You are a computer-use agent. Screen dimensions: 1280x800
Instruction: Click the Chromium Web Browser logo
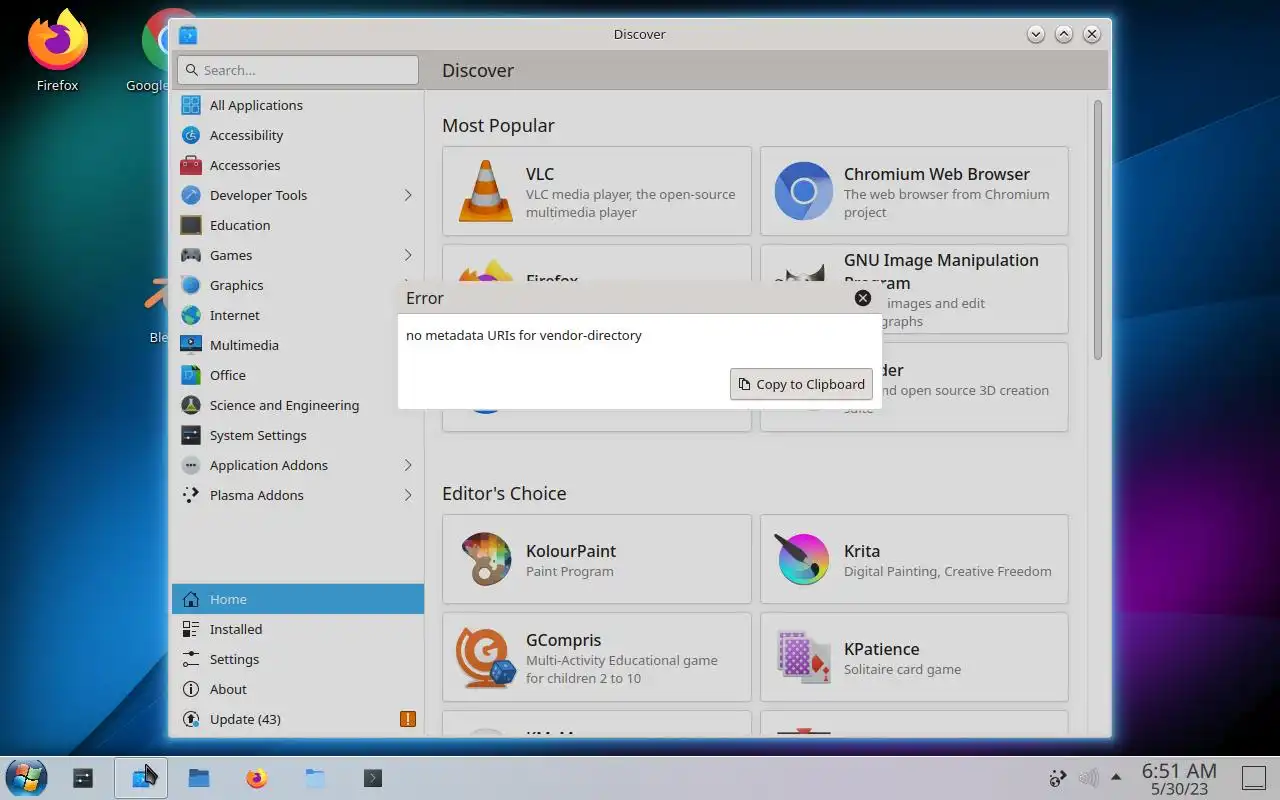(x=803, y=191)
